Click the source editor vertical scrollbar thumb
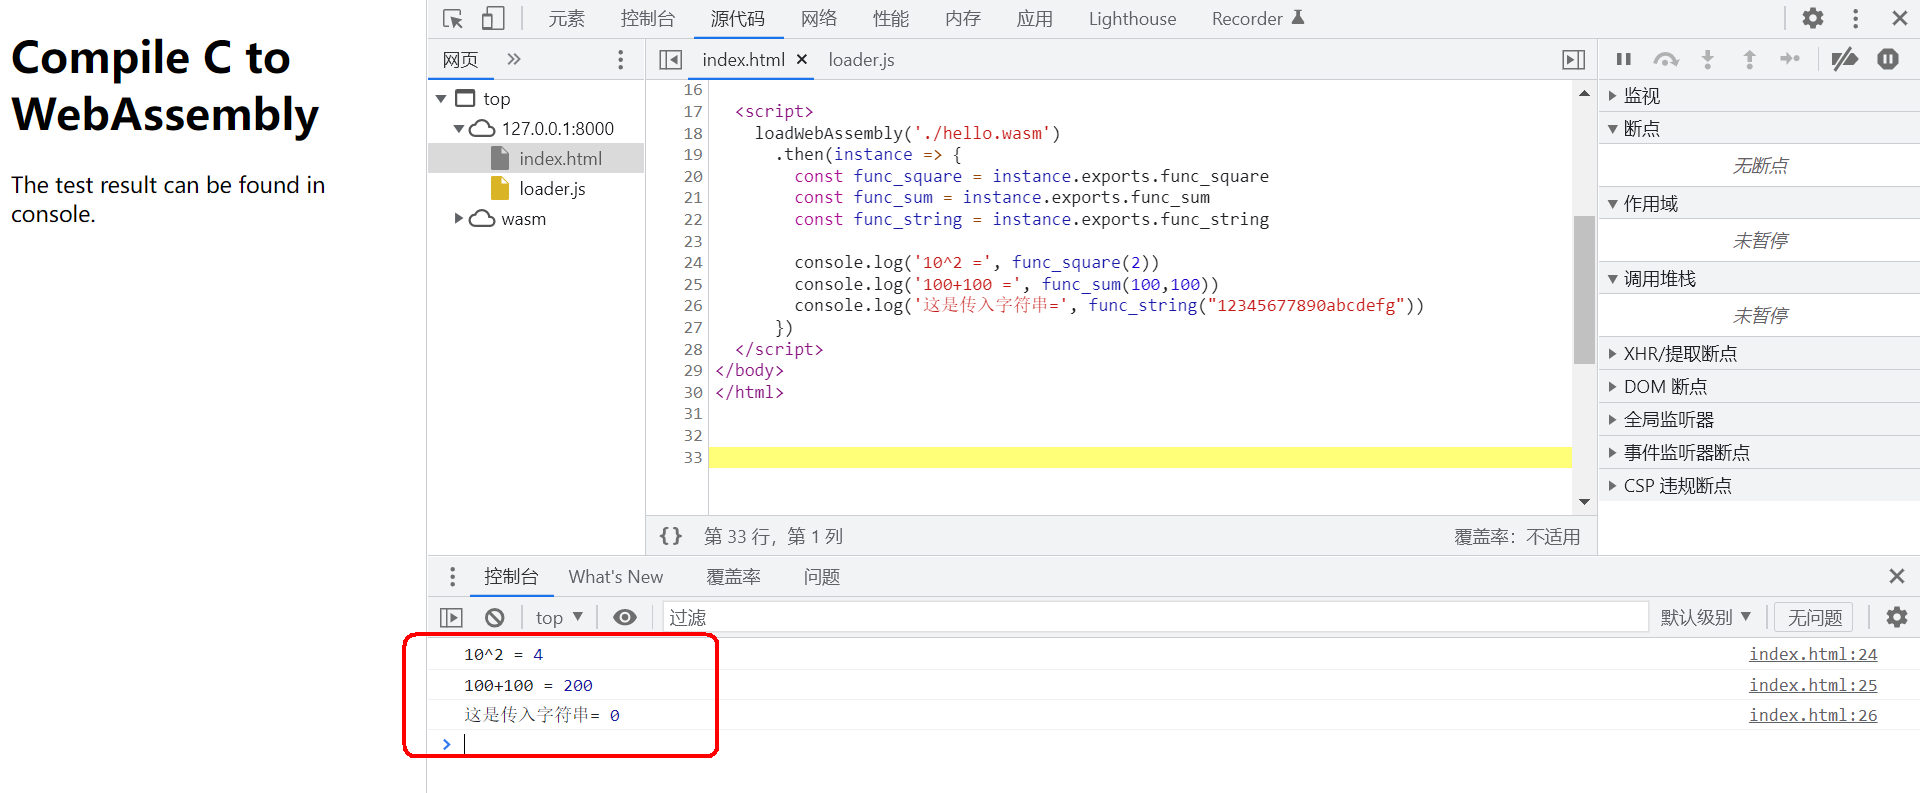This screenshot has width=1920, height=793. point(1584,290)
